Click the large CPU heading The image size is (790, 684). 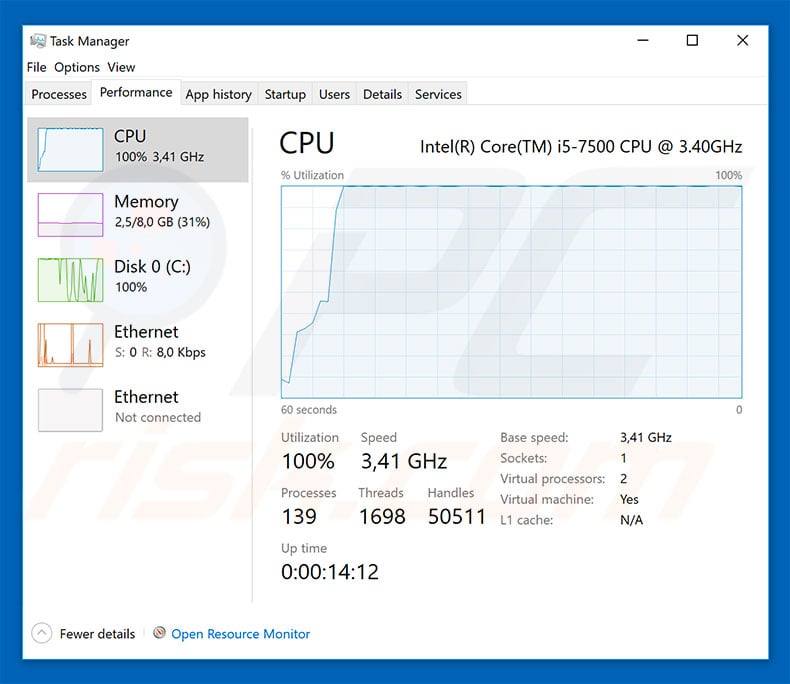point(307,143)
